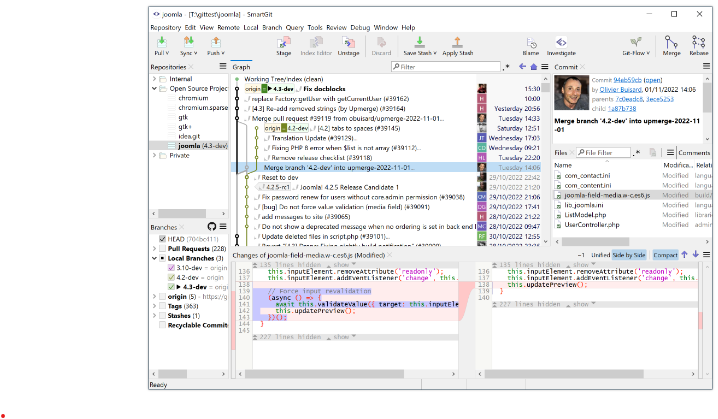Click the Graph back arrow icon
The width and height of the screenshot is (718, 419).
(522, 67)
